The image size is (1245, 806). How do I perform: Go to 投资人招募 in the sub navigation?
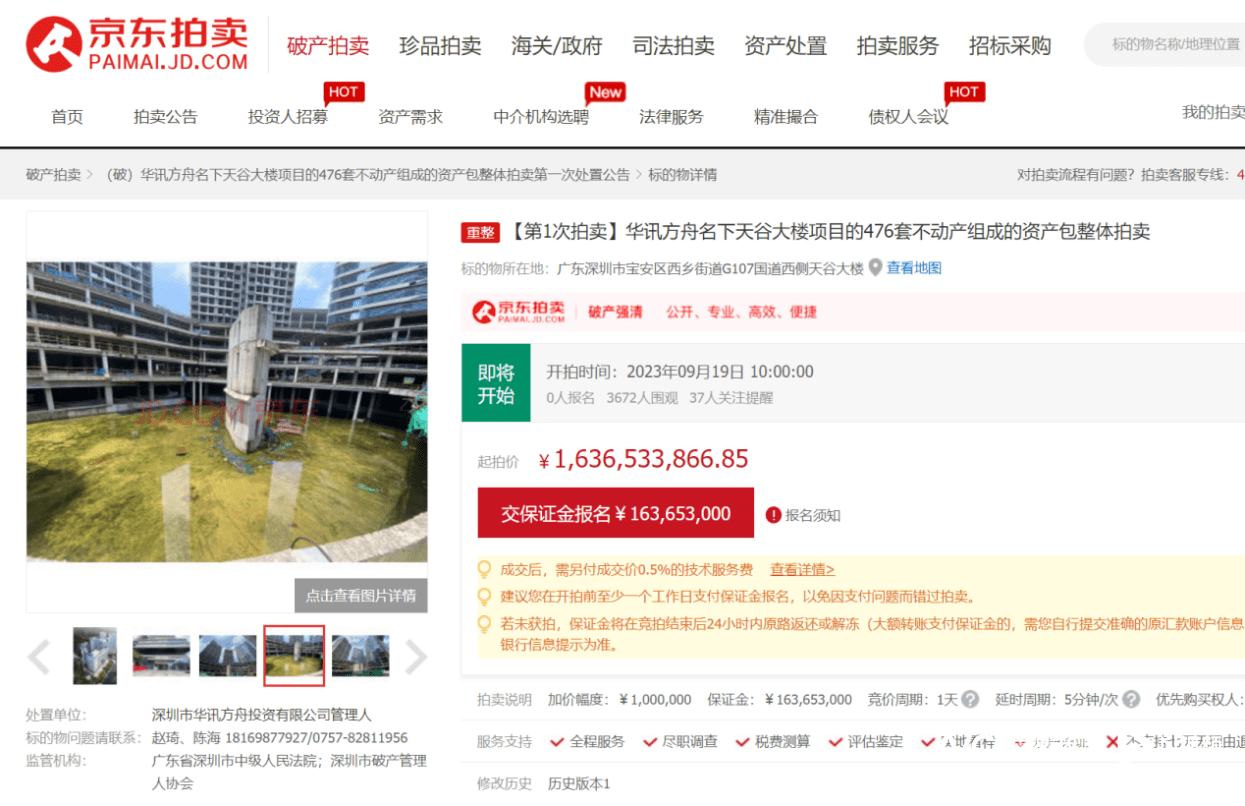pyautogui.click(x=288, y=117)
